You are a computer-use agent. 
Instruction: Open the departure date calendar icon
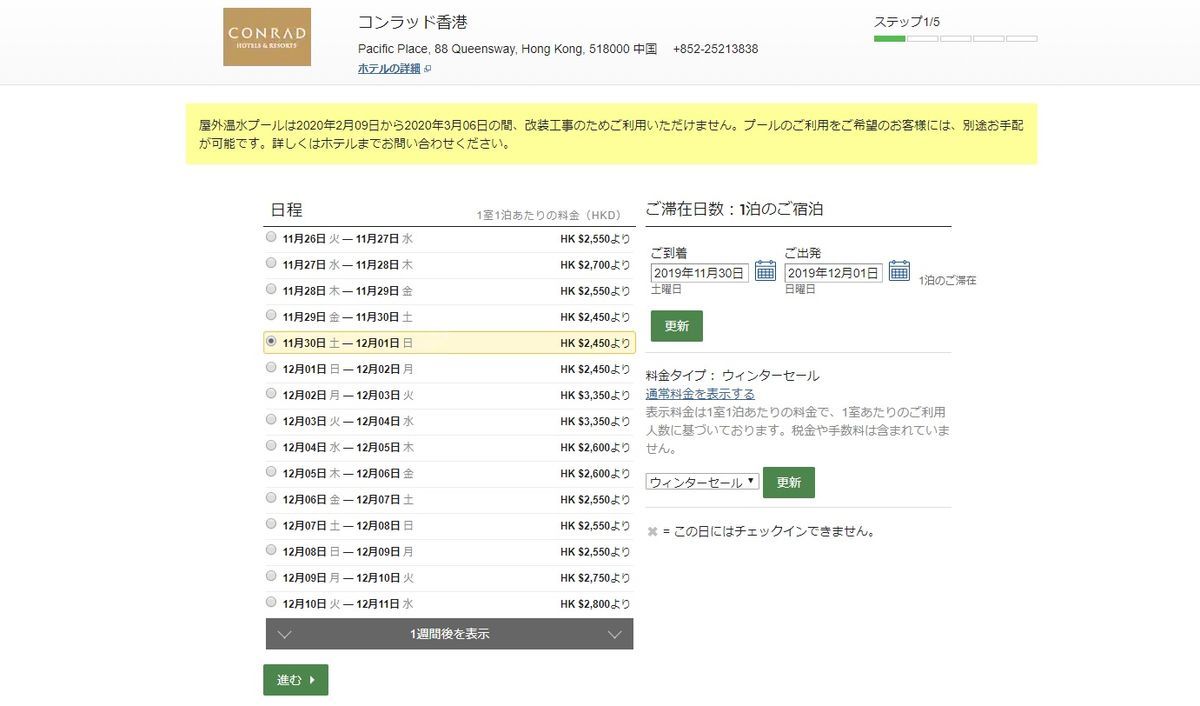click(899, 270)
